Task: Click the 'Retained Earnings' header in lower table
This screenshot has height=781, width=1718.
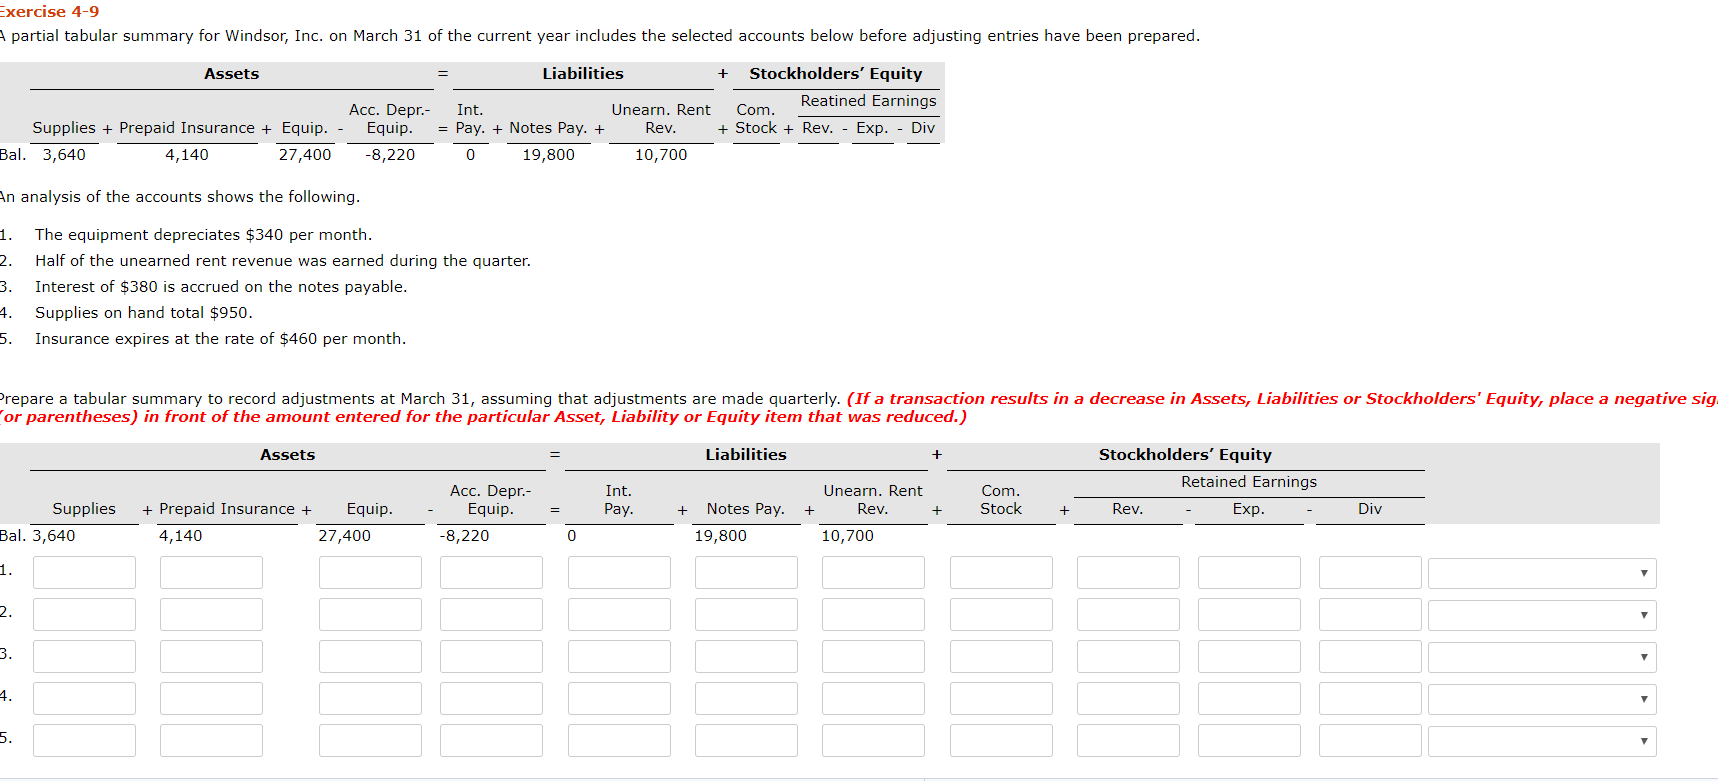Action: (1248, 482)
